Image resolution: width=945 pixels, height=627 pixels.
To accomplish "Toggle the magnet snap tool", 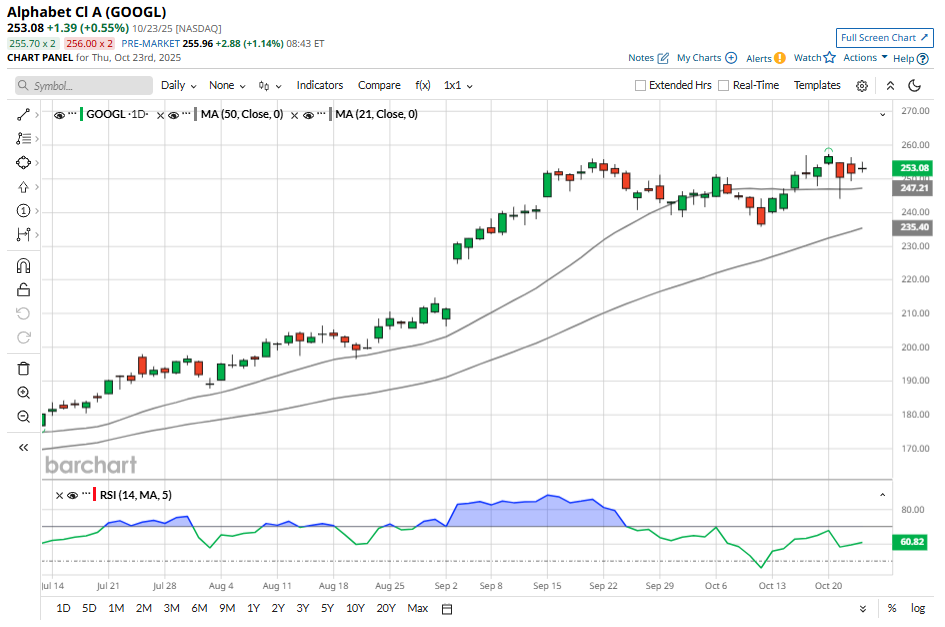I will (23, 266).
